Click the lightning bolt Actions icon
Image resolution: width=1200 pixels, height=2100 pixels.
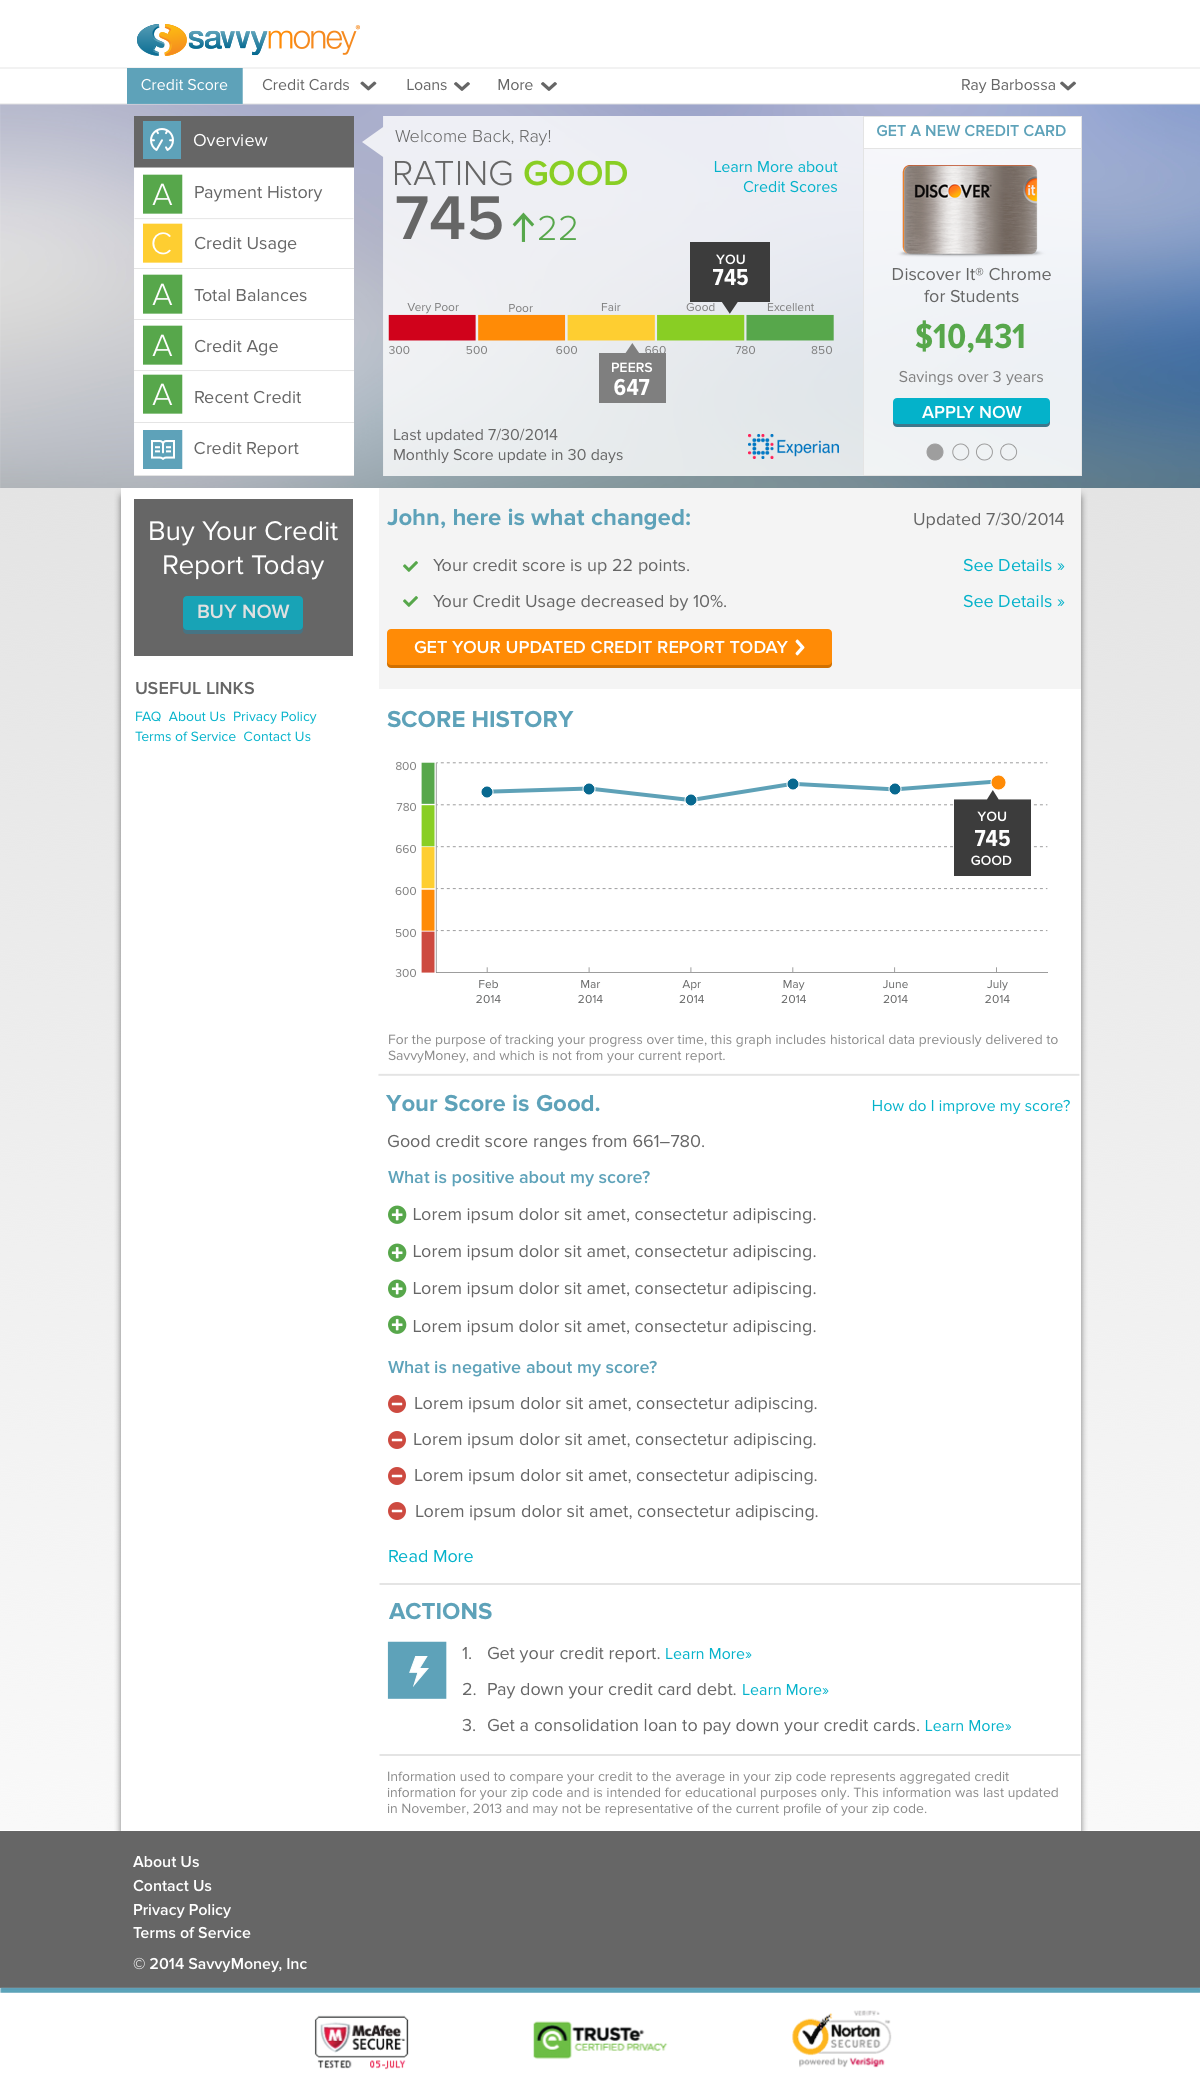click(x=417, y=1669)
